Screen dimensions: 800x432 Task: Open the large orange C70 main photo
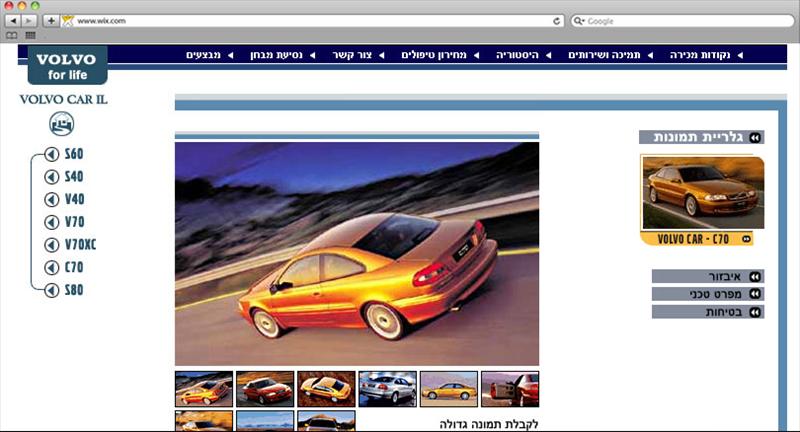(x=357, y=254)
